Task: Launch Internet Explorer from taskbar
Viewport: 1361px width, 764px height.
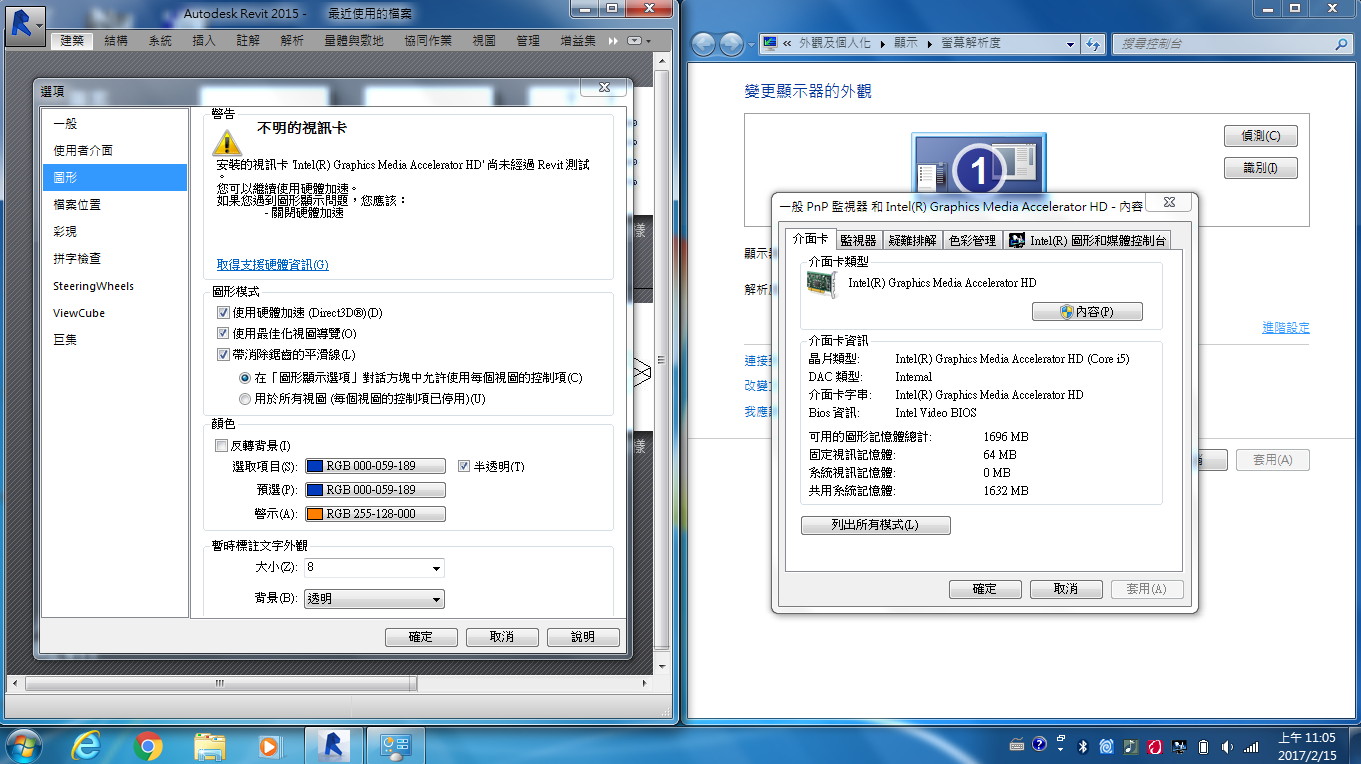Action: (x=87, y=746)
